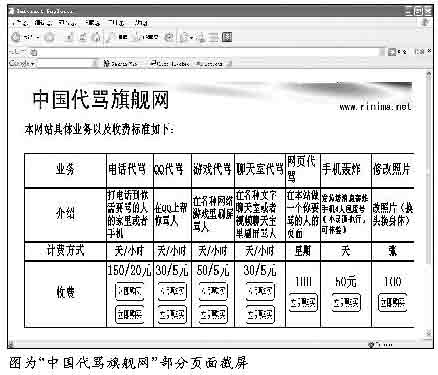Click the vertical scrollbar up arrow
Image resolution: width=438 pixels, height=375 pixels.
[x=429, y=75]
